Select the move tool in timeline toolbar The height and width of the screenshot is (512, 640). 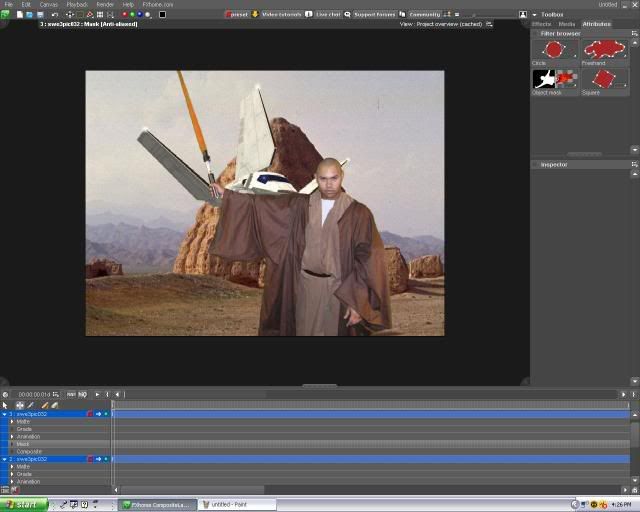[20, 405]
